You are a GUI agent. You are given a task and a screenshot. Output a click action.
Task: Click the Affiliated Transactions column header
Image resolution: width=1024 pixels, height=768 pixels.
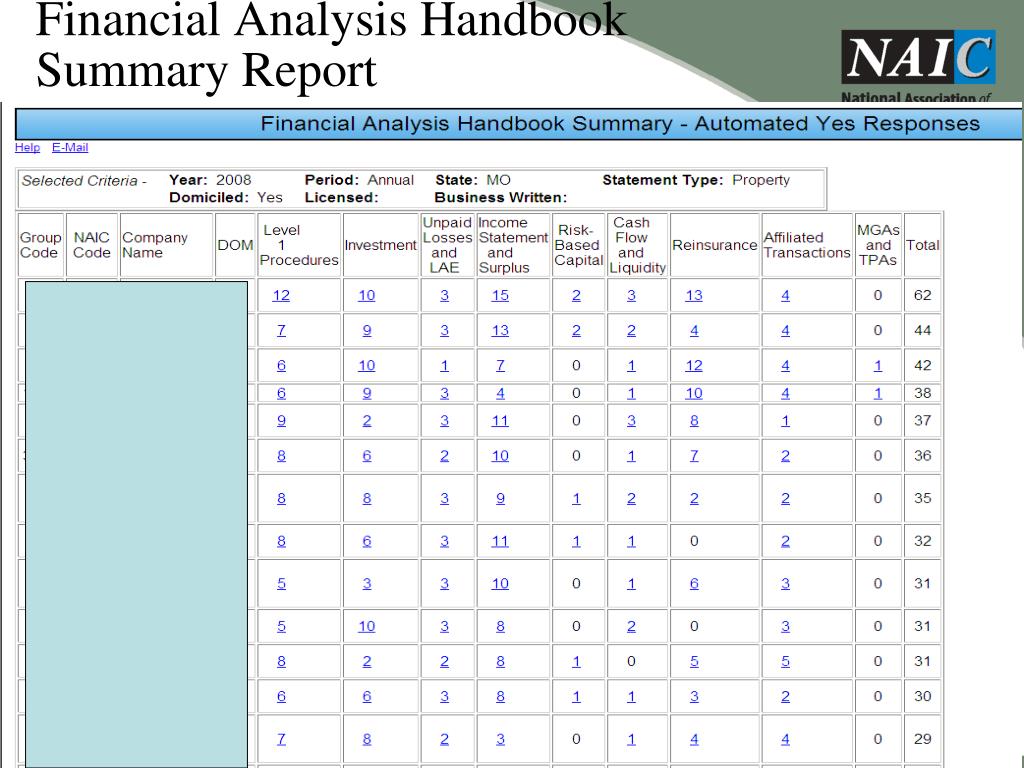807,245
